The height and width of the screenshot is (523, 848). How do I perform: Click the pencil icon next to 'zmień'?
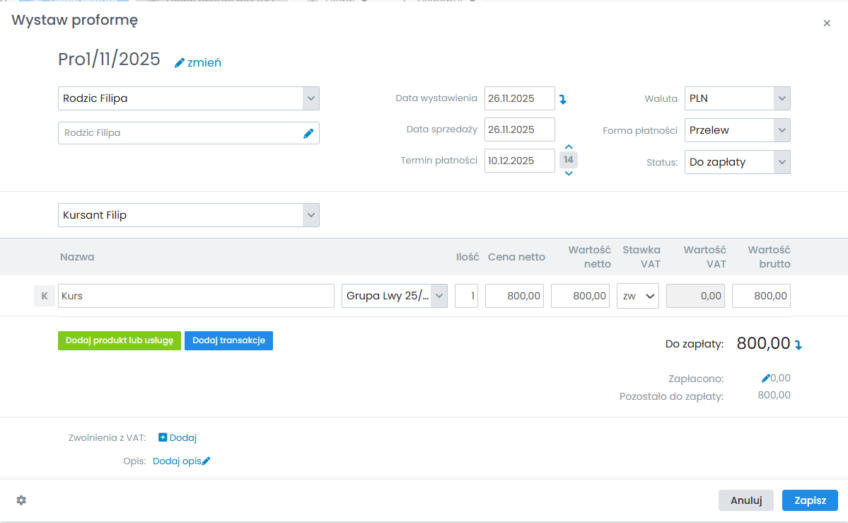click(180, 62)
